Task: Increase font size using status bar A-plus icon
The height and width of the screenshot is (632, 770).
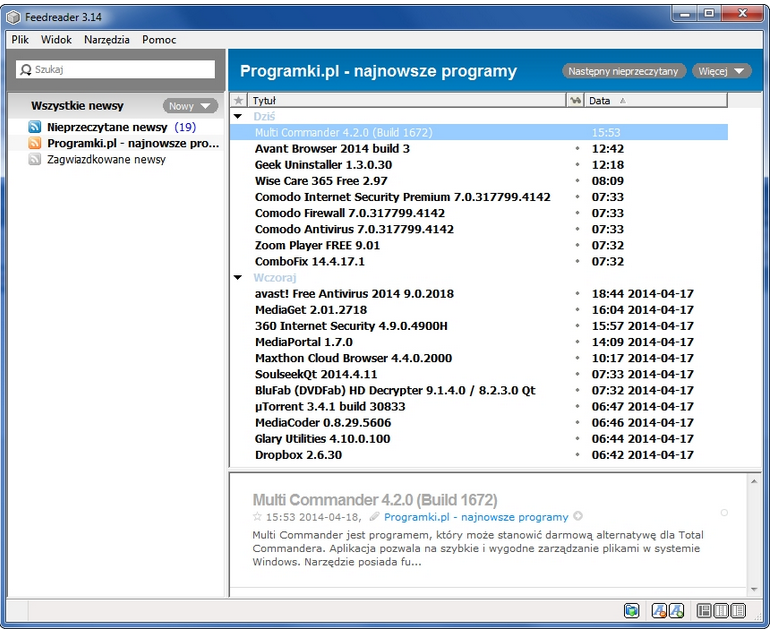Action: click(676, 611)
